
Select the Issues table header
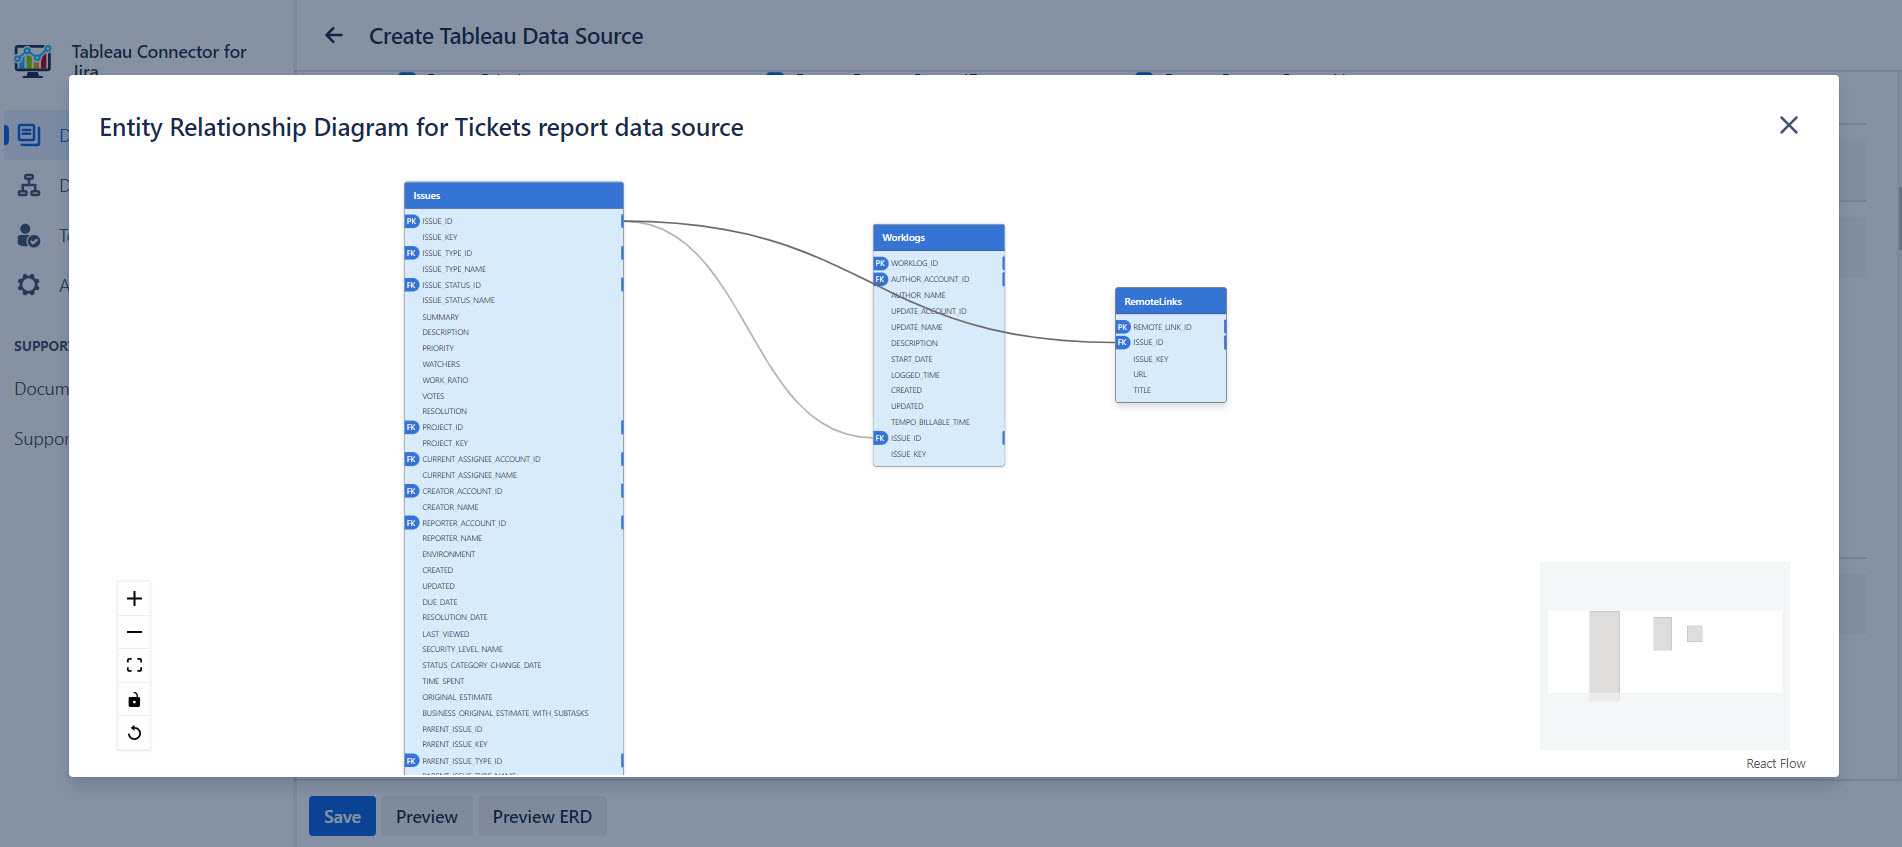coord(513,196)
